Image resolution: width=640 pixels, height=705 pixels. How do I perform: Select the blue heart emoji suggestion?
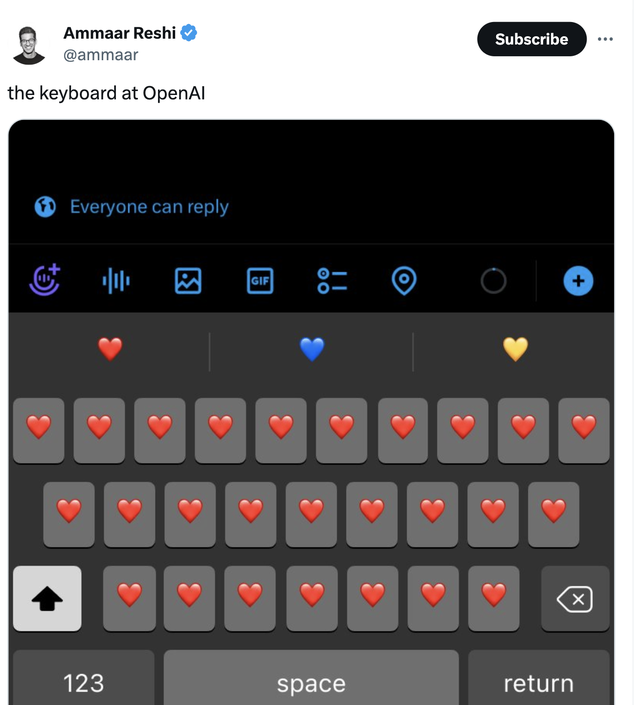point(312,349)
